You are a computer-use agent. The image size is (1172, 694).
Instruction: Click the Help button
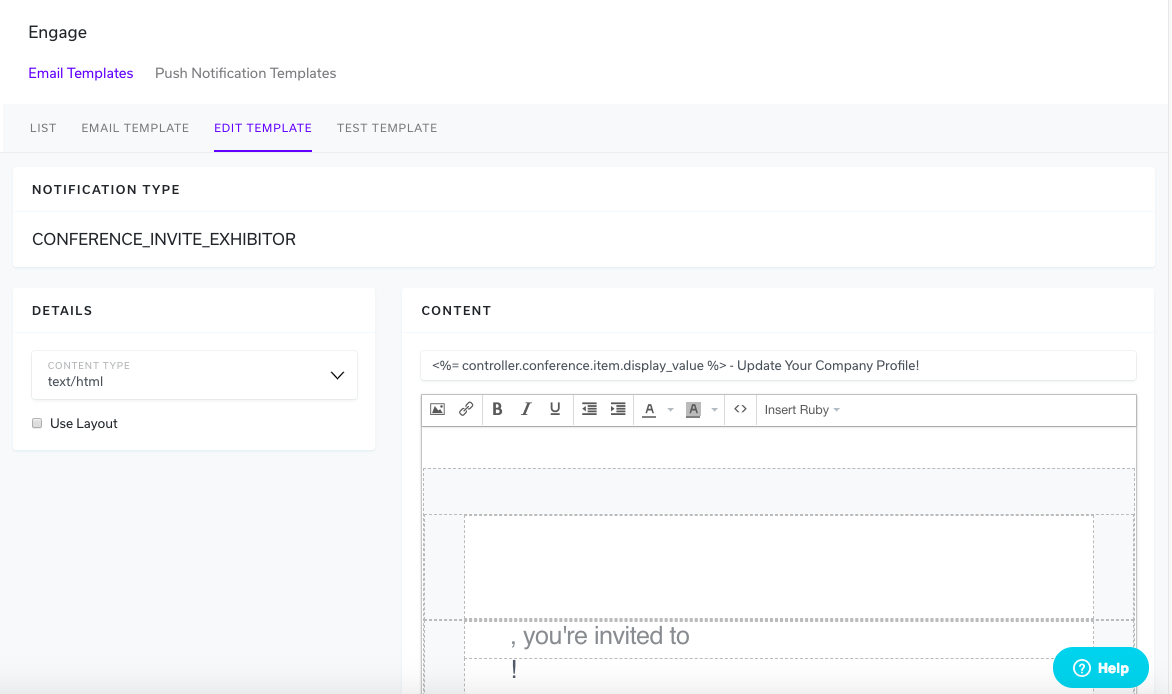point(1100,668)
